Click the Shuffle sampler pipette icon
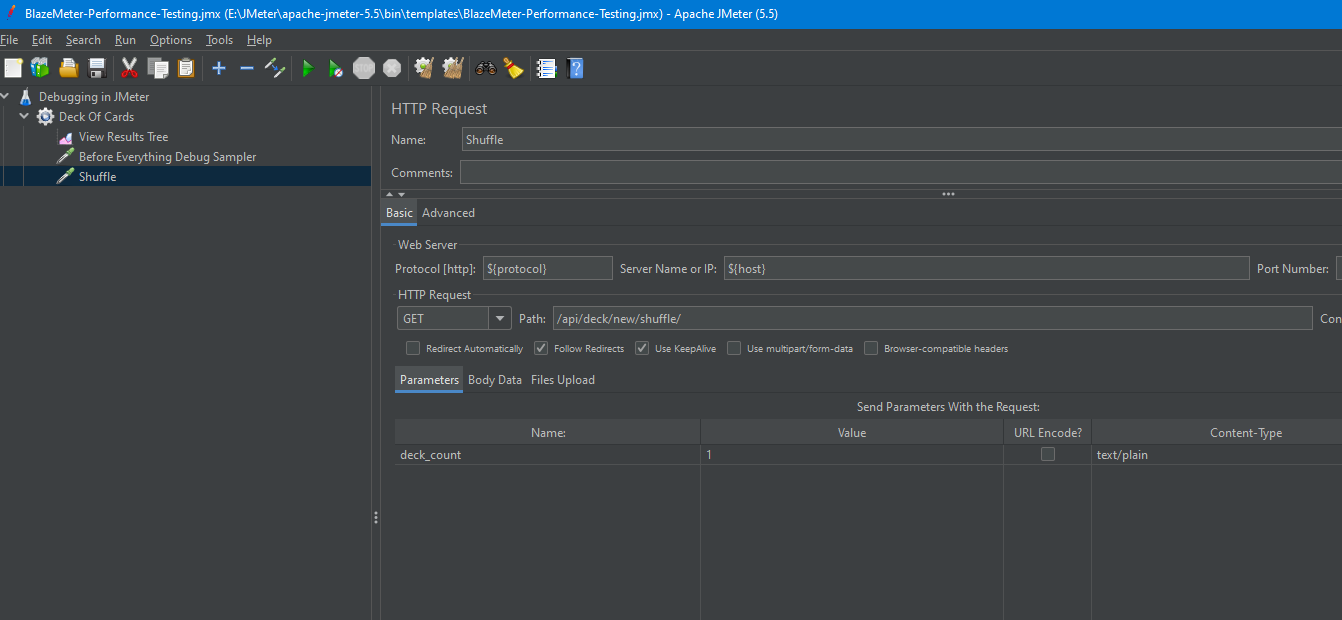Image resolution: width=1342 pixels, height=620 pixels. 65,176
